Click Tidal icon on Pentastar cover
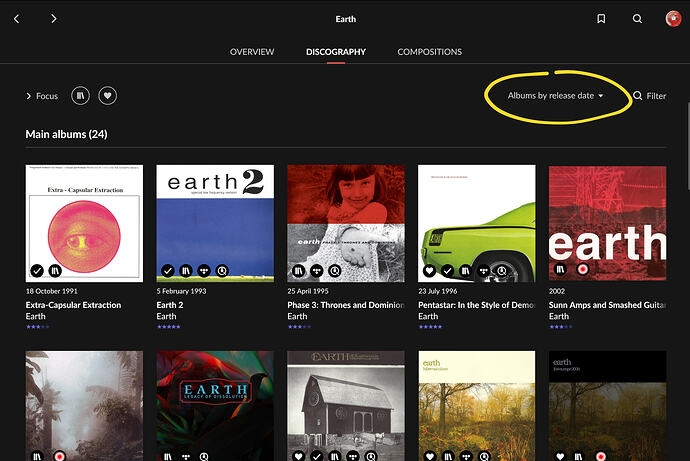 pyautogui.click(x=484, y=271)
